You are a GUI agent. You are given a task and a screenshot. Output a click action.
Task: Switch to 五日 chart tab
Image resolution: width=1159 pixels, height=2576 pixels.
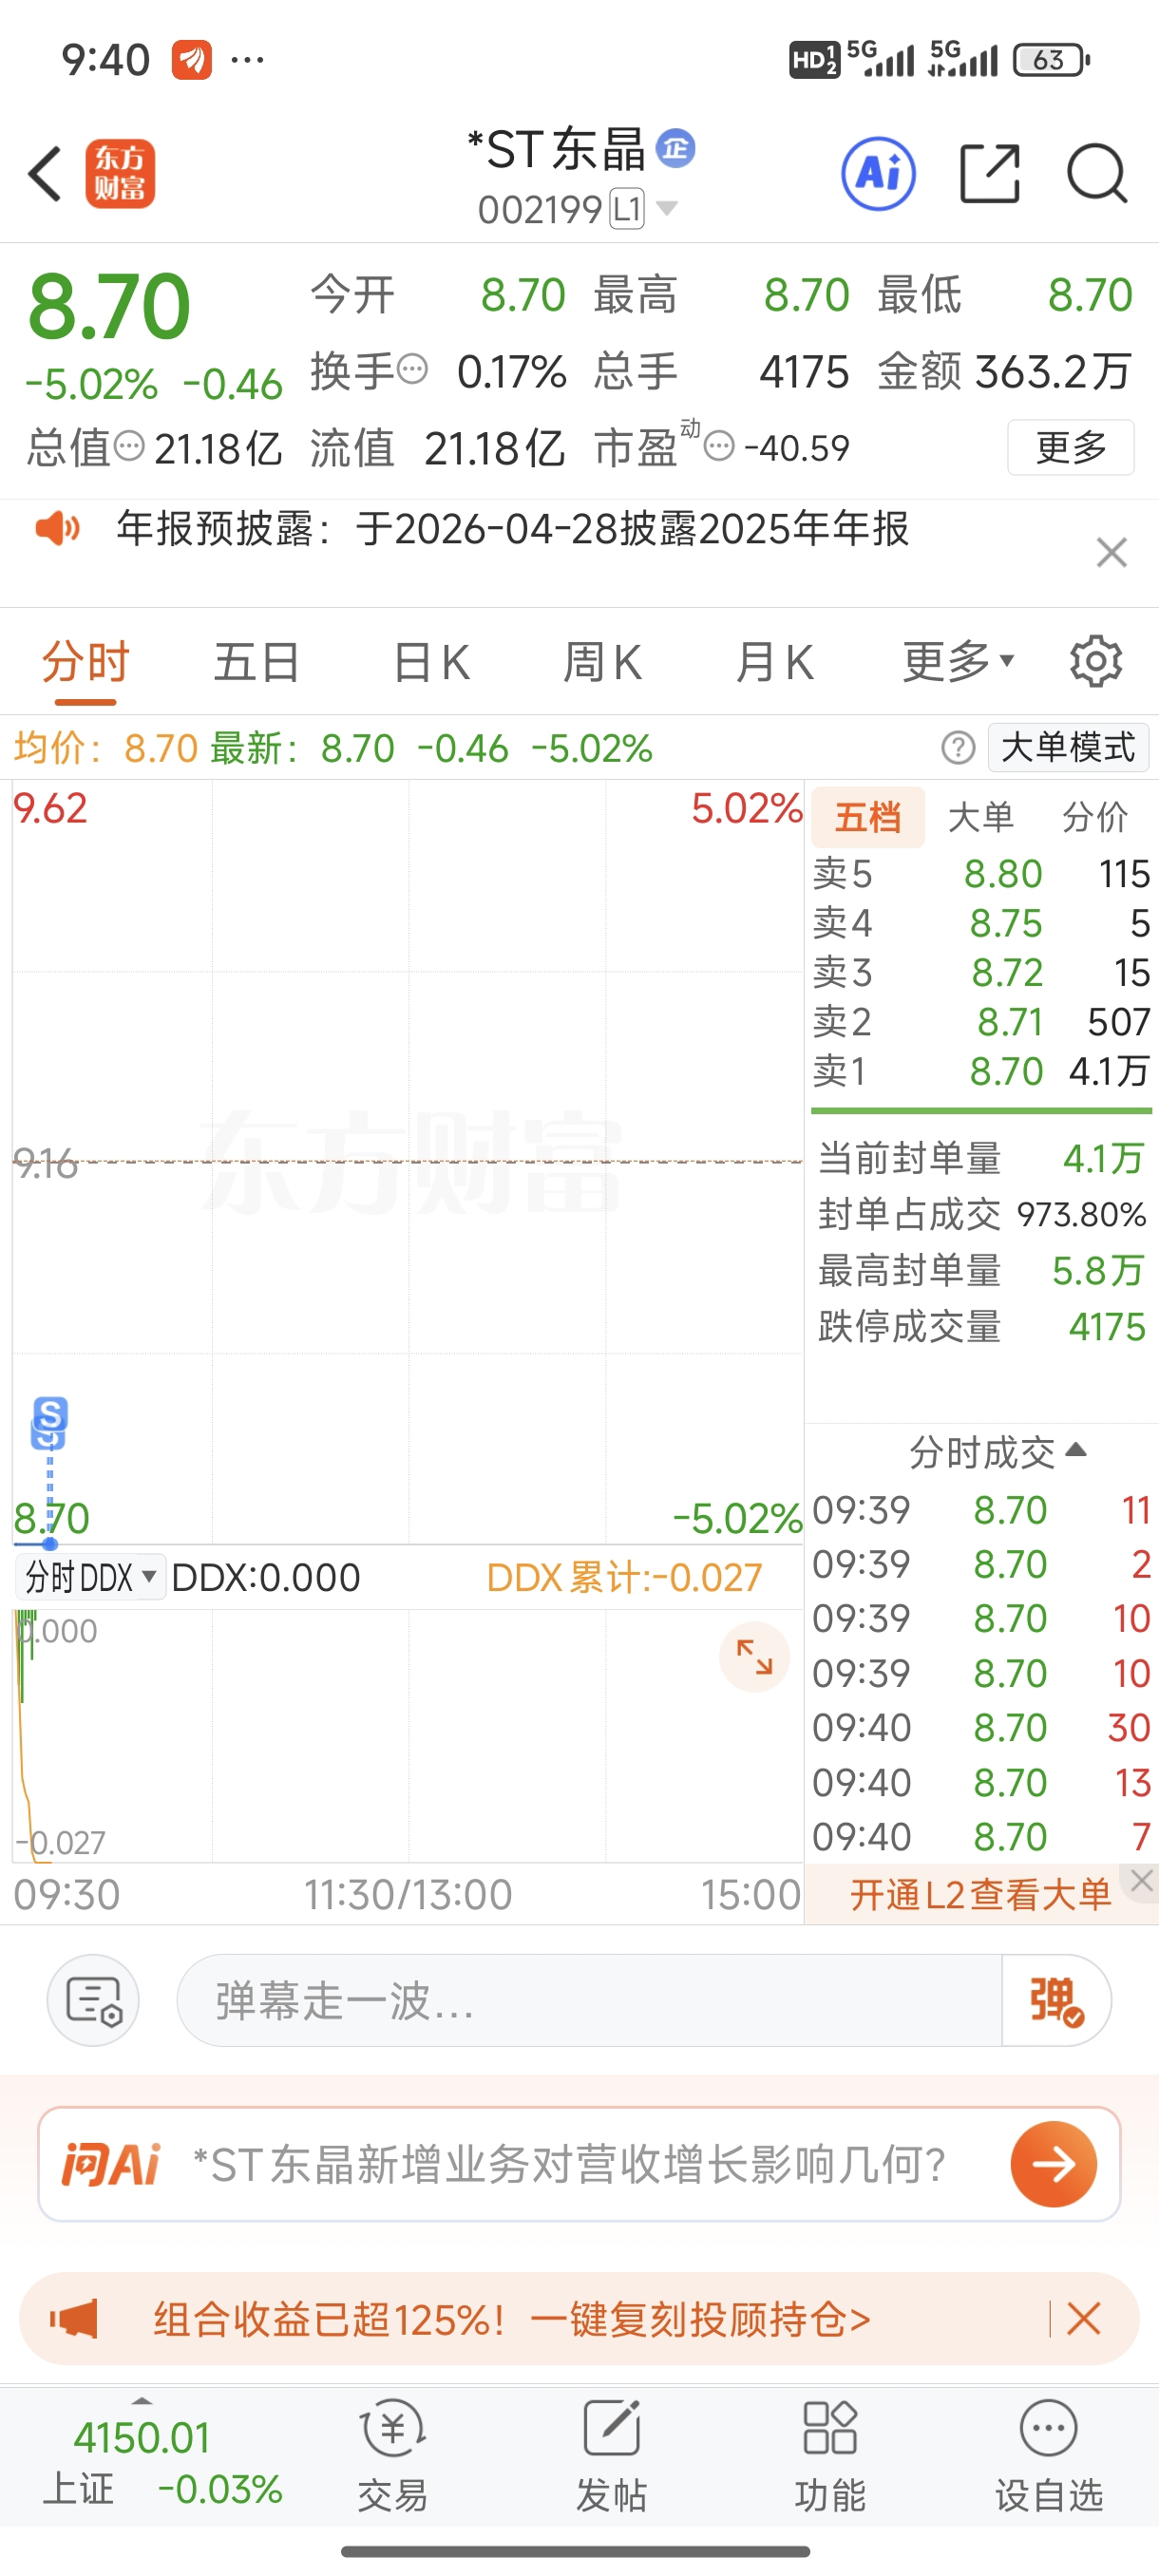257,662
